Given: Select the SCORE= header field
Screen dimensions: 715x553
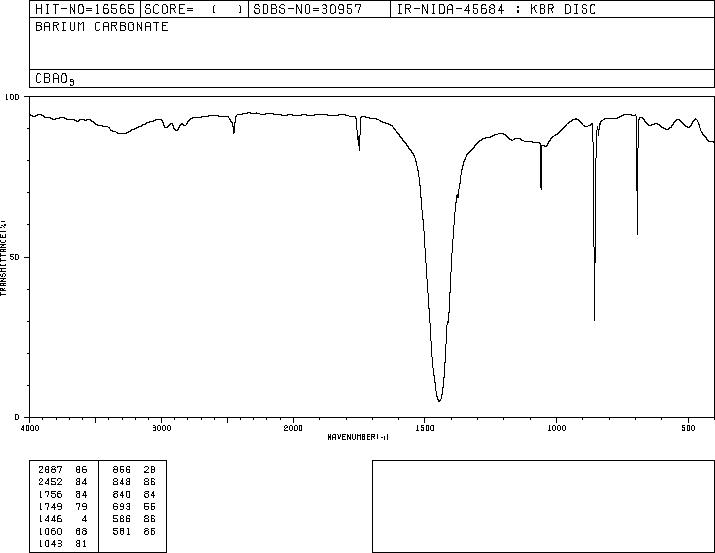Looking at the screenshot, I should tap(194, 9).
